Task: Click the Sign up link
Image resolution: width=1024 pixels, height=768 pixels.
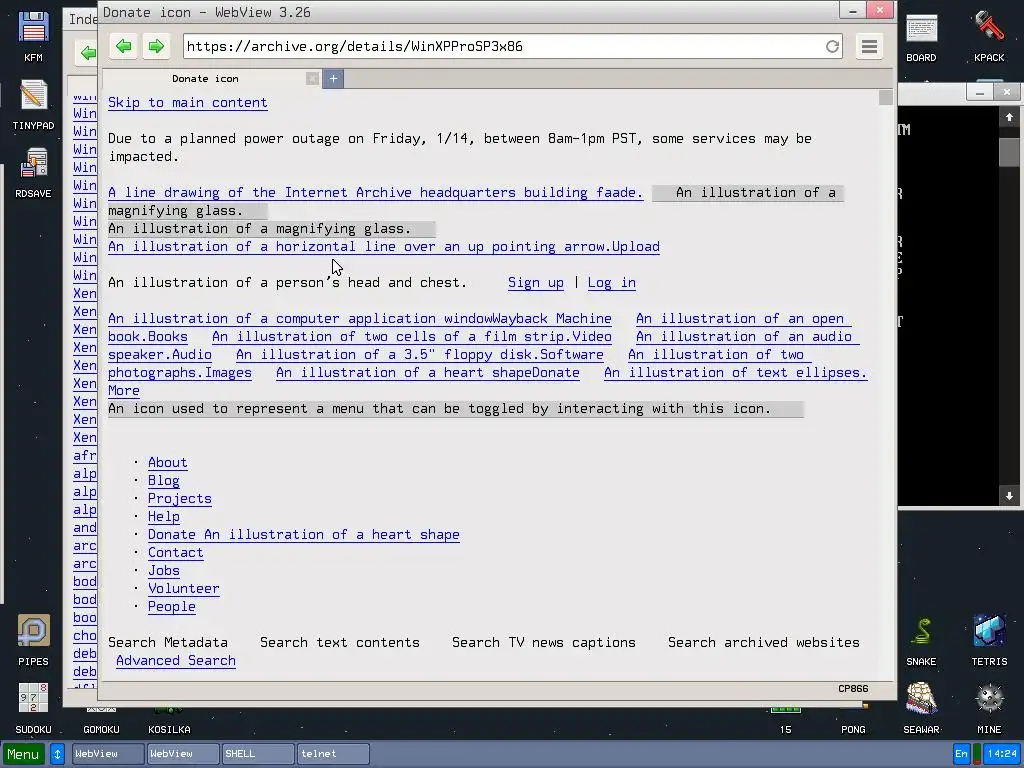Action: pos(536,283)
